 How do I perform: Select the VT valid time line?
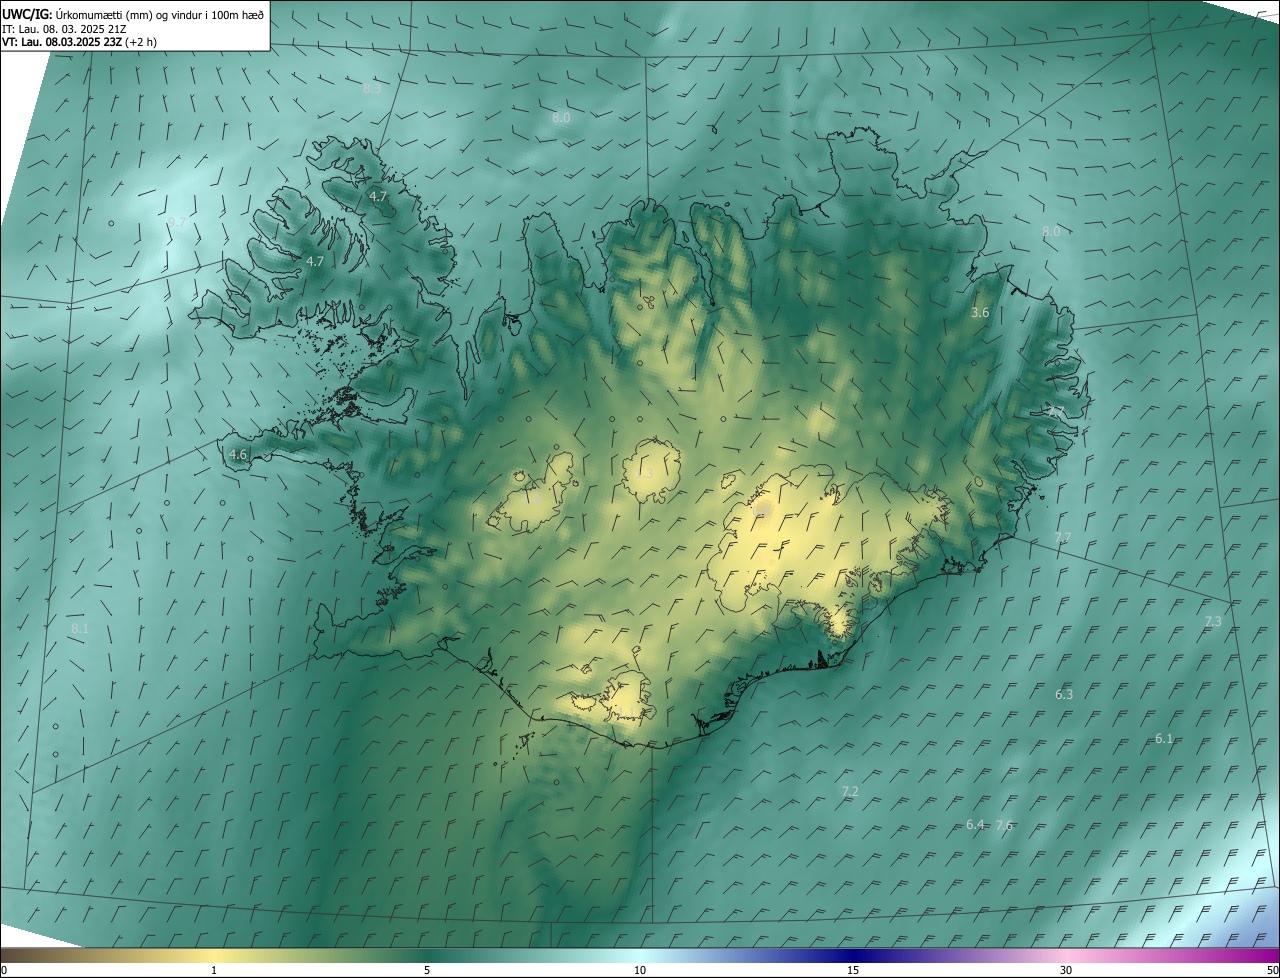79,42
